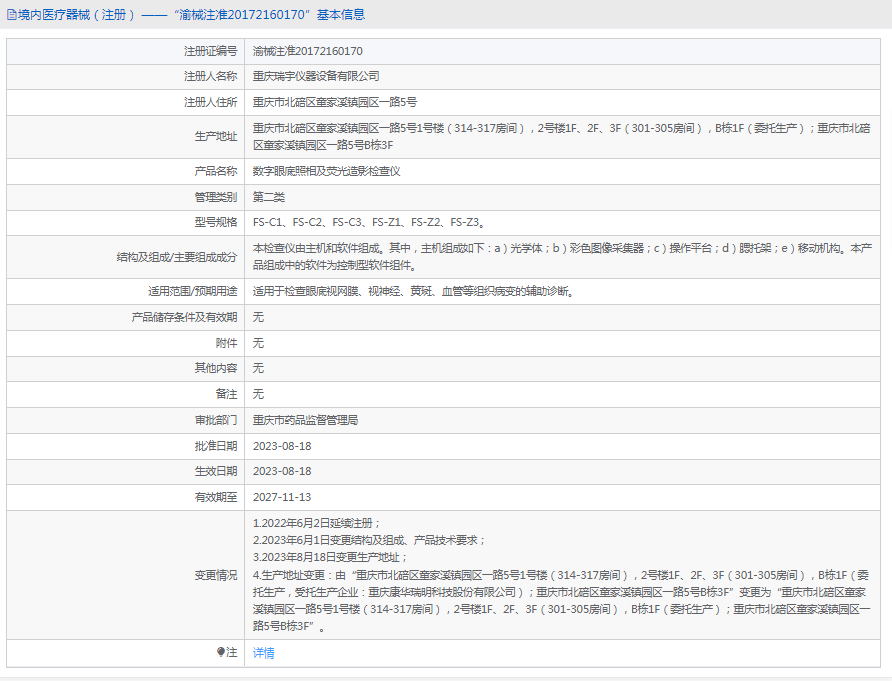Click change entry 4.生产地址变更 paragraph

561,601
